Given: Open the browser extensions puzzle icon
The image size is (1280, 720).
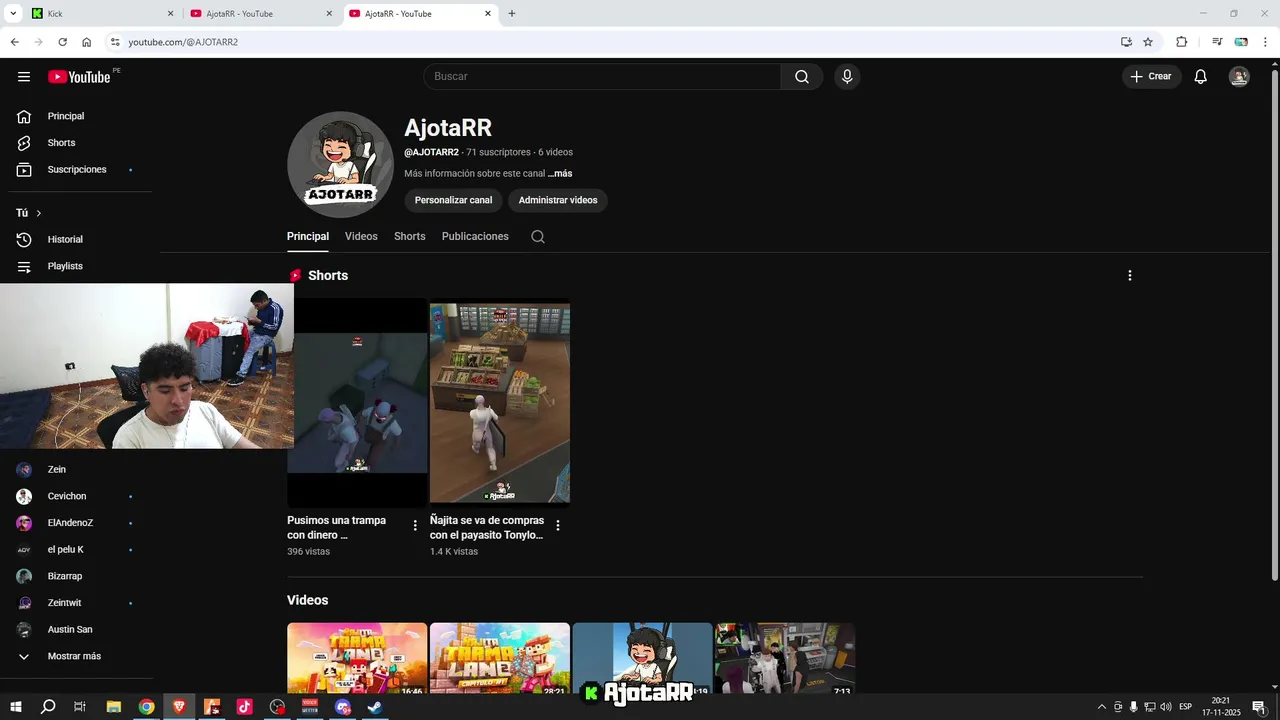Looking at the screenshot, I should pos(1182,42).
